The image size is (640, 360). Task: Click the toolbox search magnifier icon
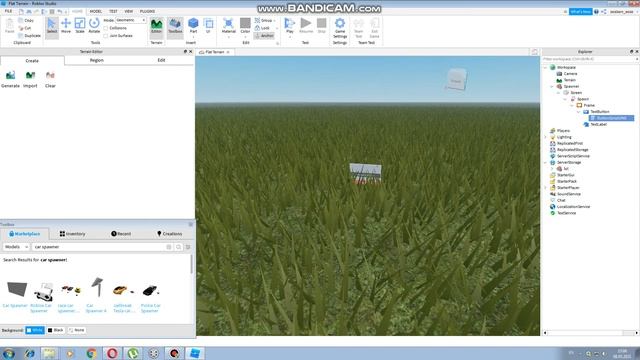(x=178, y=247)
